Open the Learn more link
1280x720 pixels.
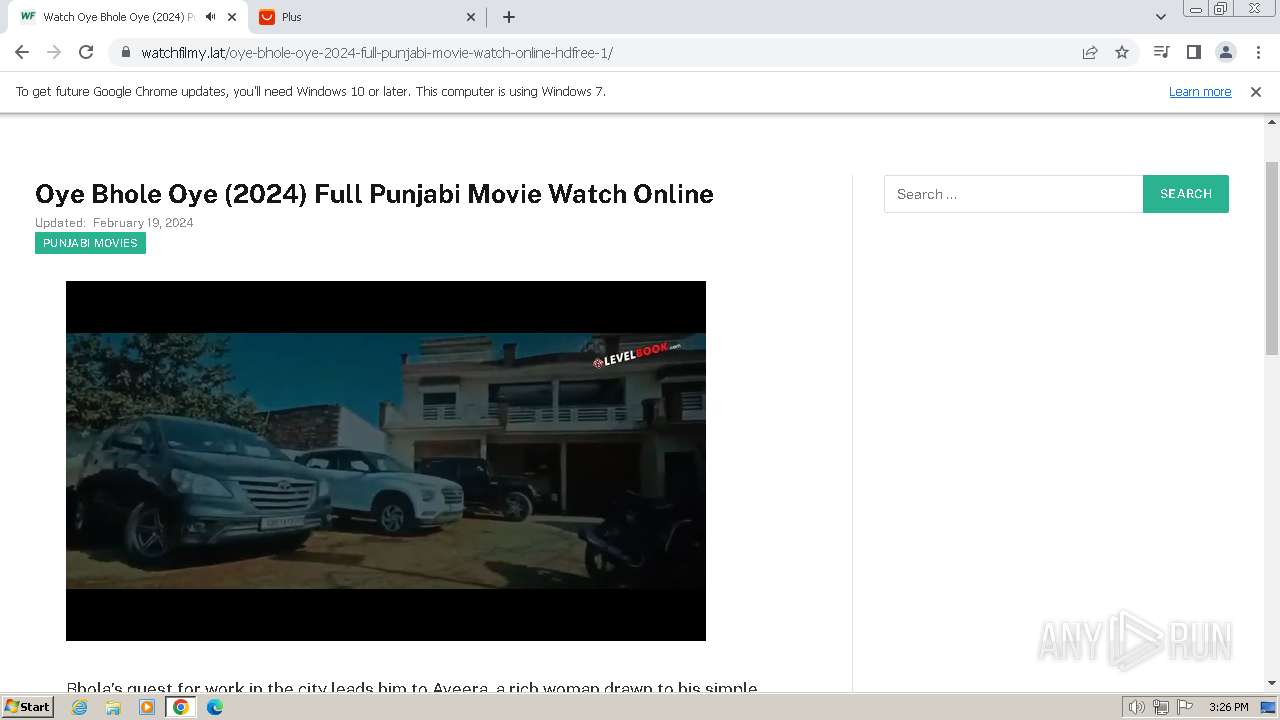[1200, 91]
